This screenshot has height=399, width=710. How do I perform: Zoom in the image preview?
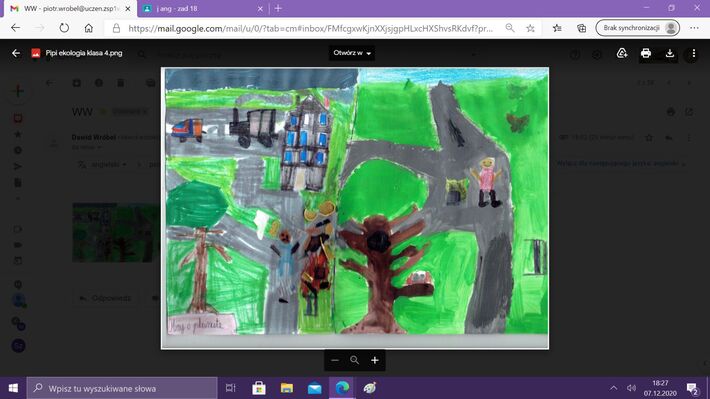(x=374, y=360)
